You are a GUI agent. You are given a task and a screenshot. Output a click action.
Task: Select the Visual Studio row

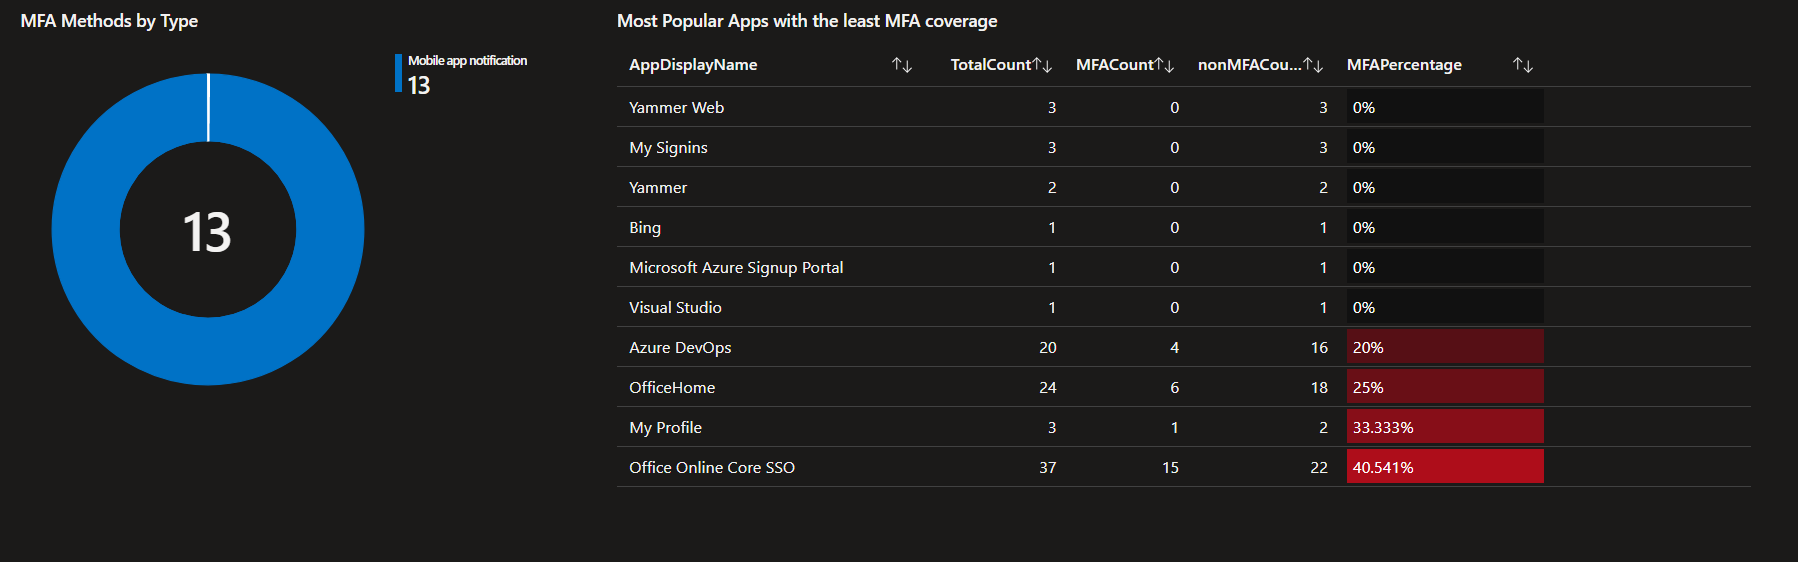pos(1183,307)
